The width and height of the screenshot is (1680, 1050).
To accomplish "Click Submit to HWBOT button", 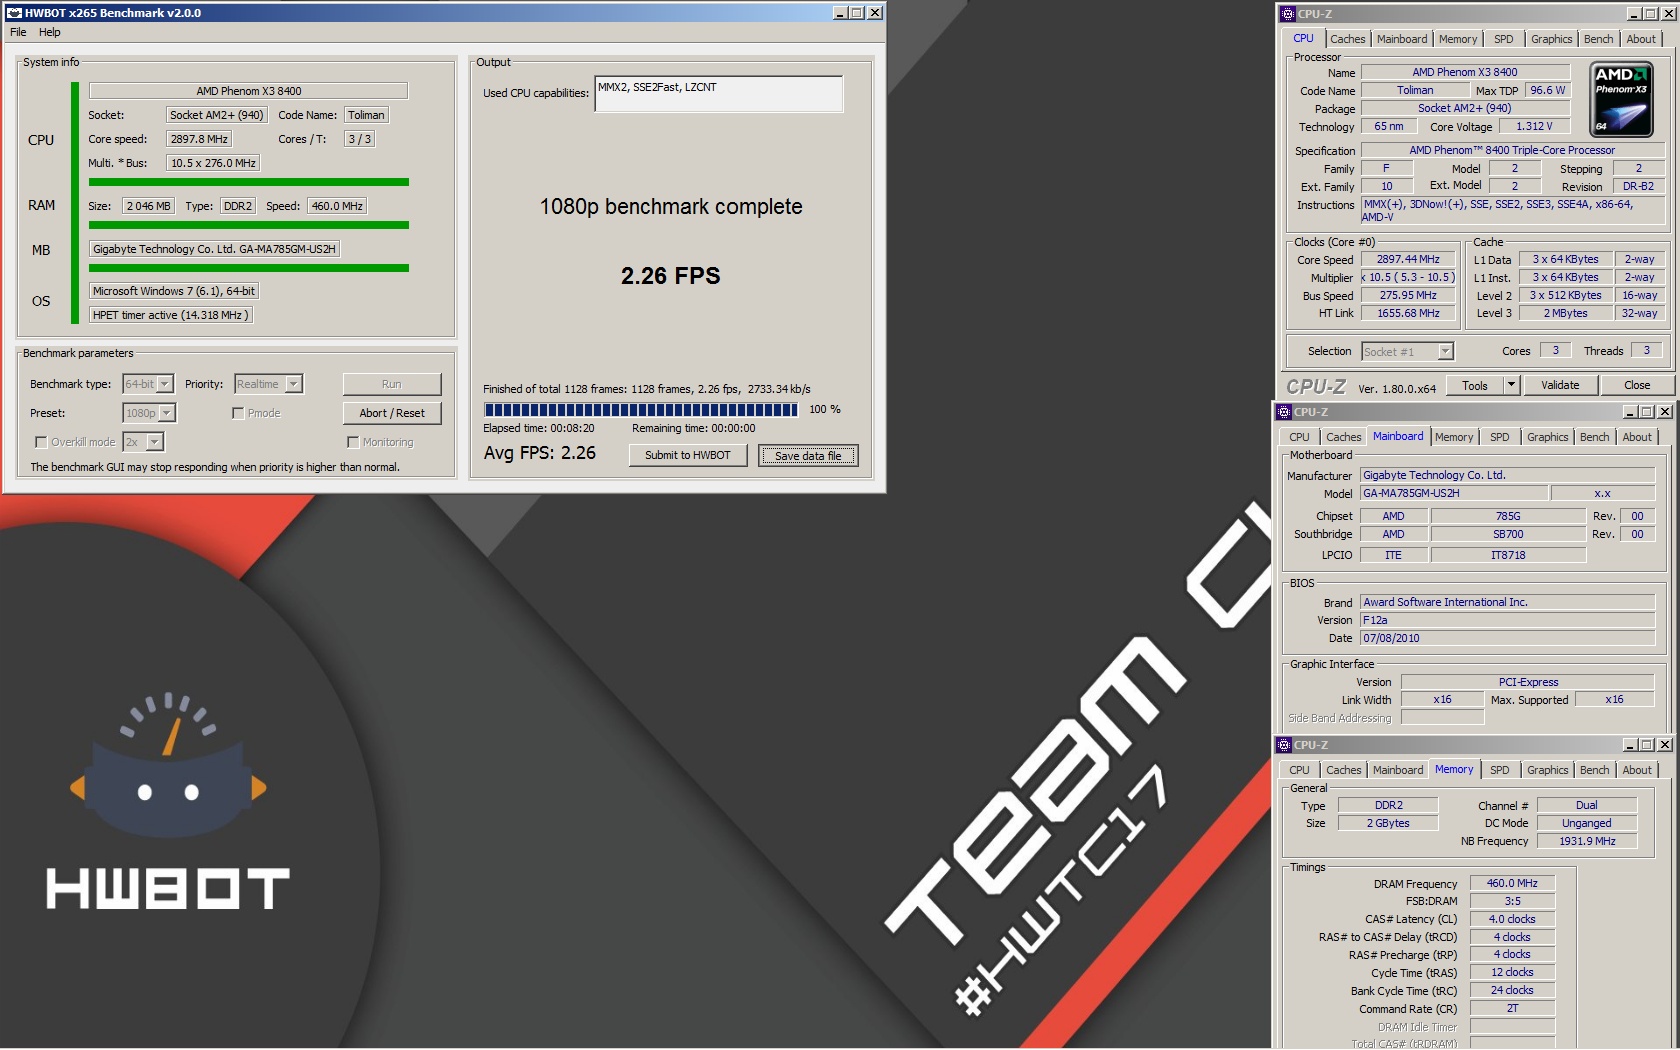I will (688, 455).
